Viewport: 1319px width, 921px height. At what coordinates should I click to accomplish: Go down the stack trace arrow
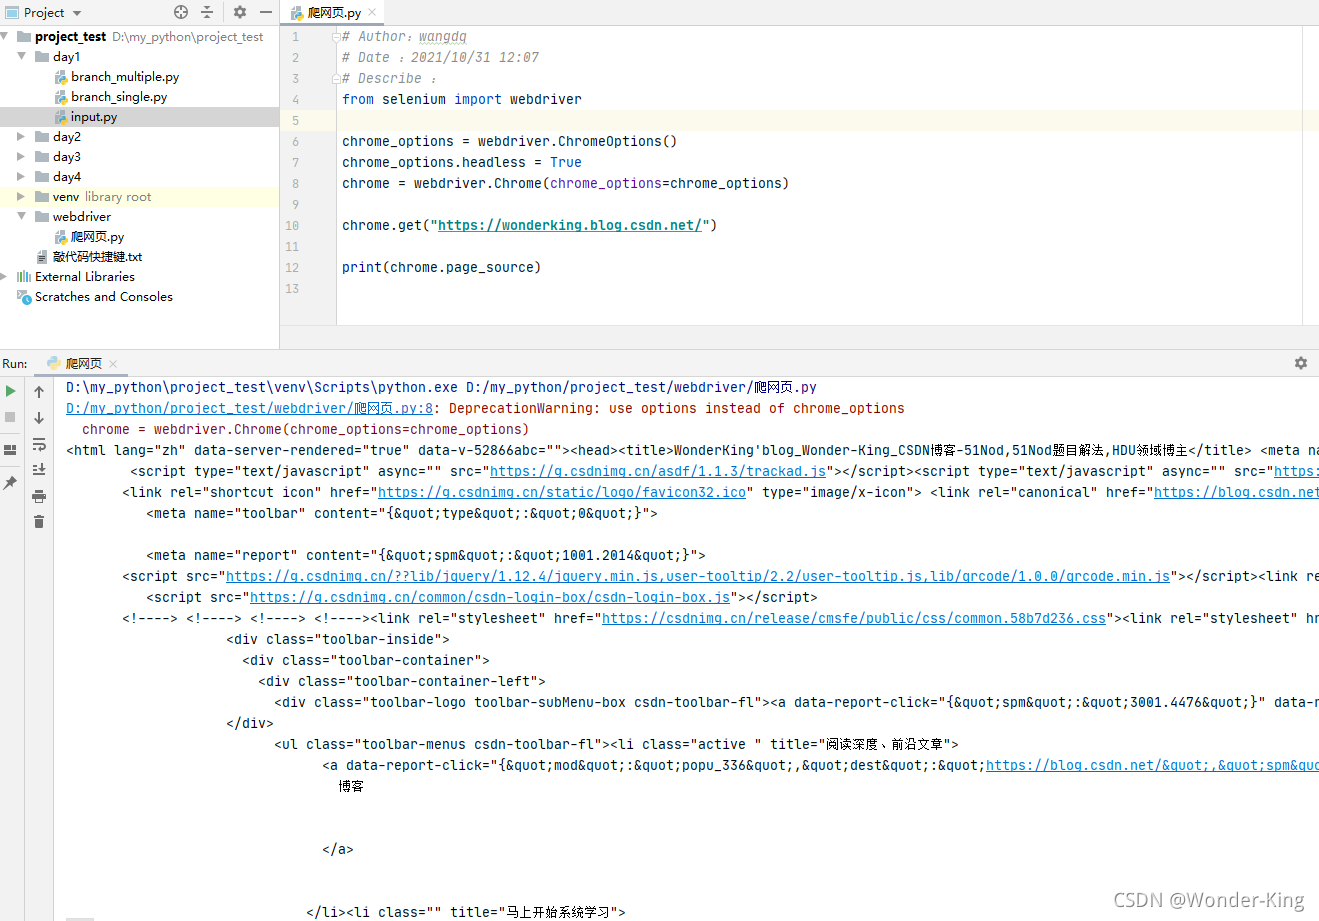[x=39, y=418]
